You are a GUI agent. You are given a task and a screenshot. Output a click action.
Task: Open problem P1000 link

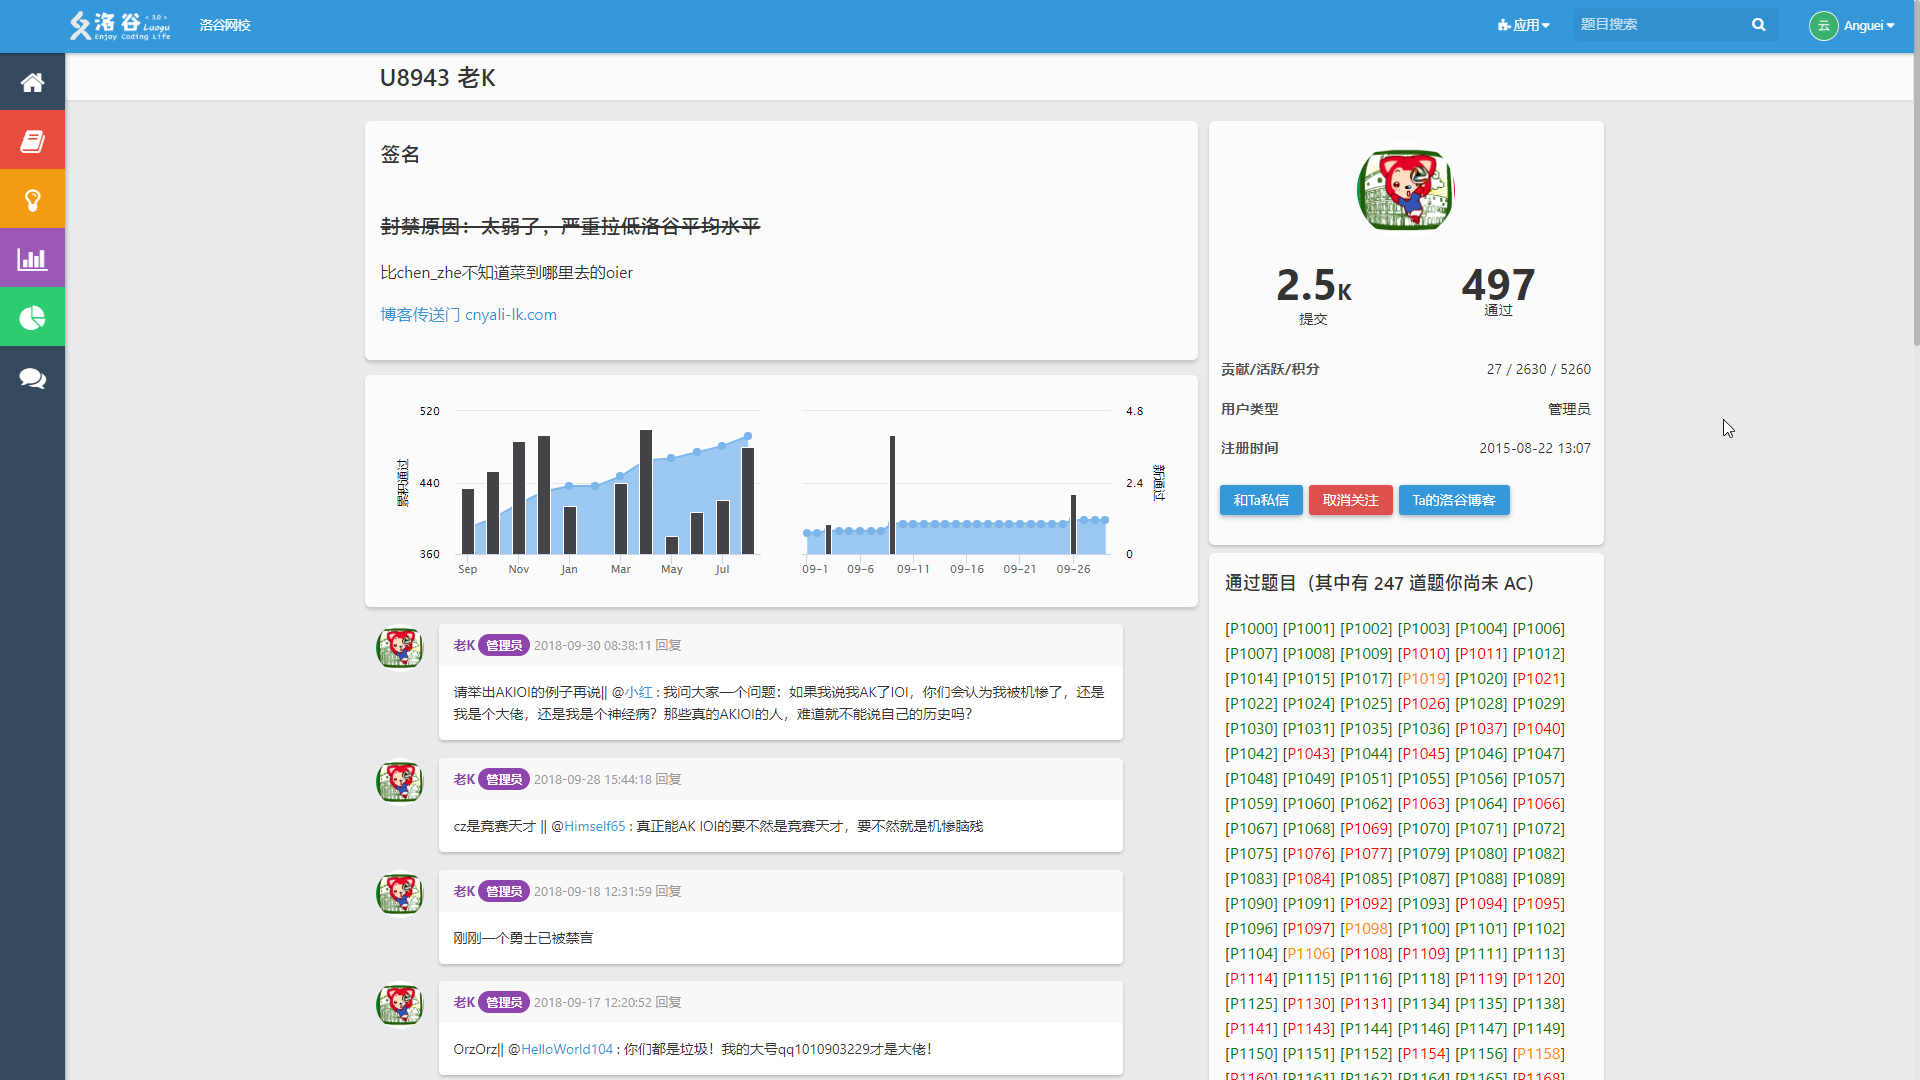[x=1250, y=628]
